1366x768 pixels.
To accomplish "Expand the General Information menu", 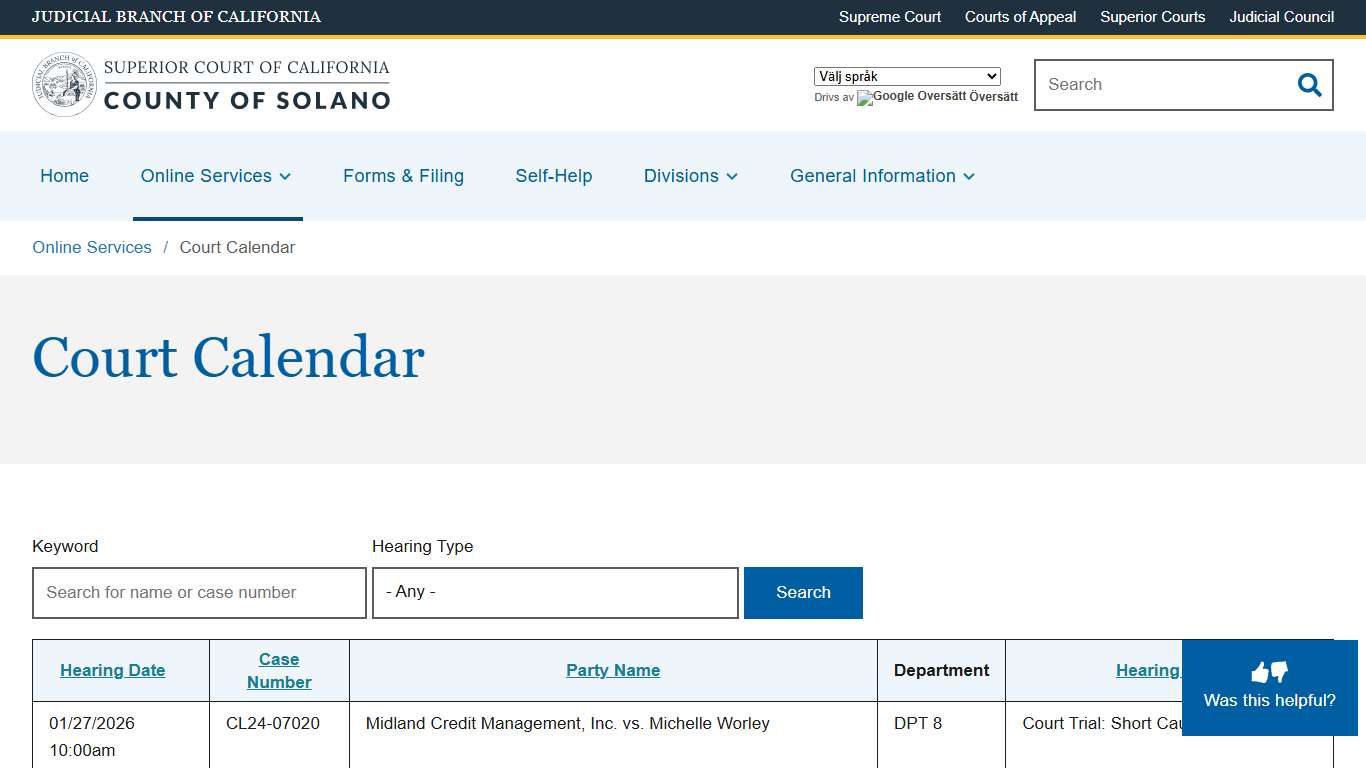I will tap(881, 176).
